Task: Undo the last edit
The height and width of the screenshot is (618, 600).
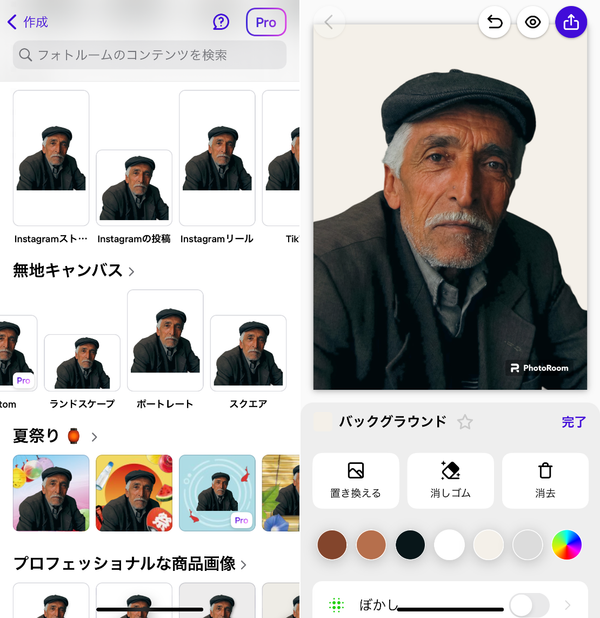Action: pyautogui.click(x=494, y=22)
